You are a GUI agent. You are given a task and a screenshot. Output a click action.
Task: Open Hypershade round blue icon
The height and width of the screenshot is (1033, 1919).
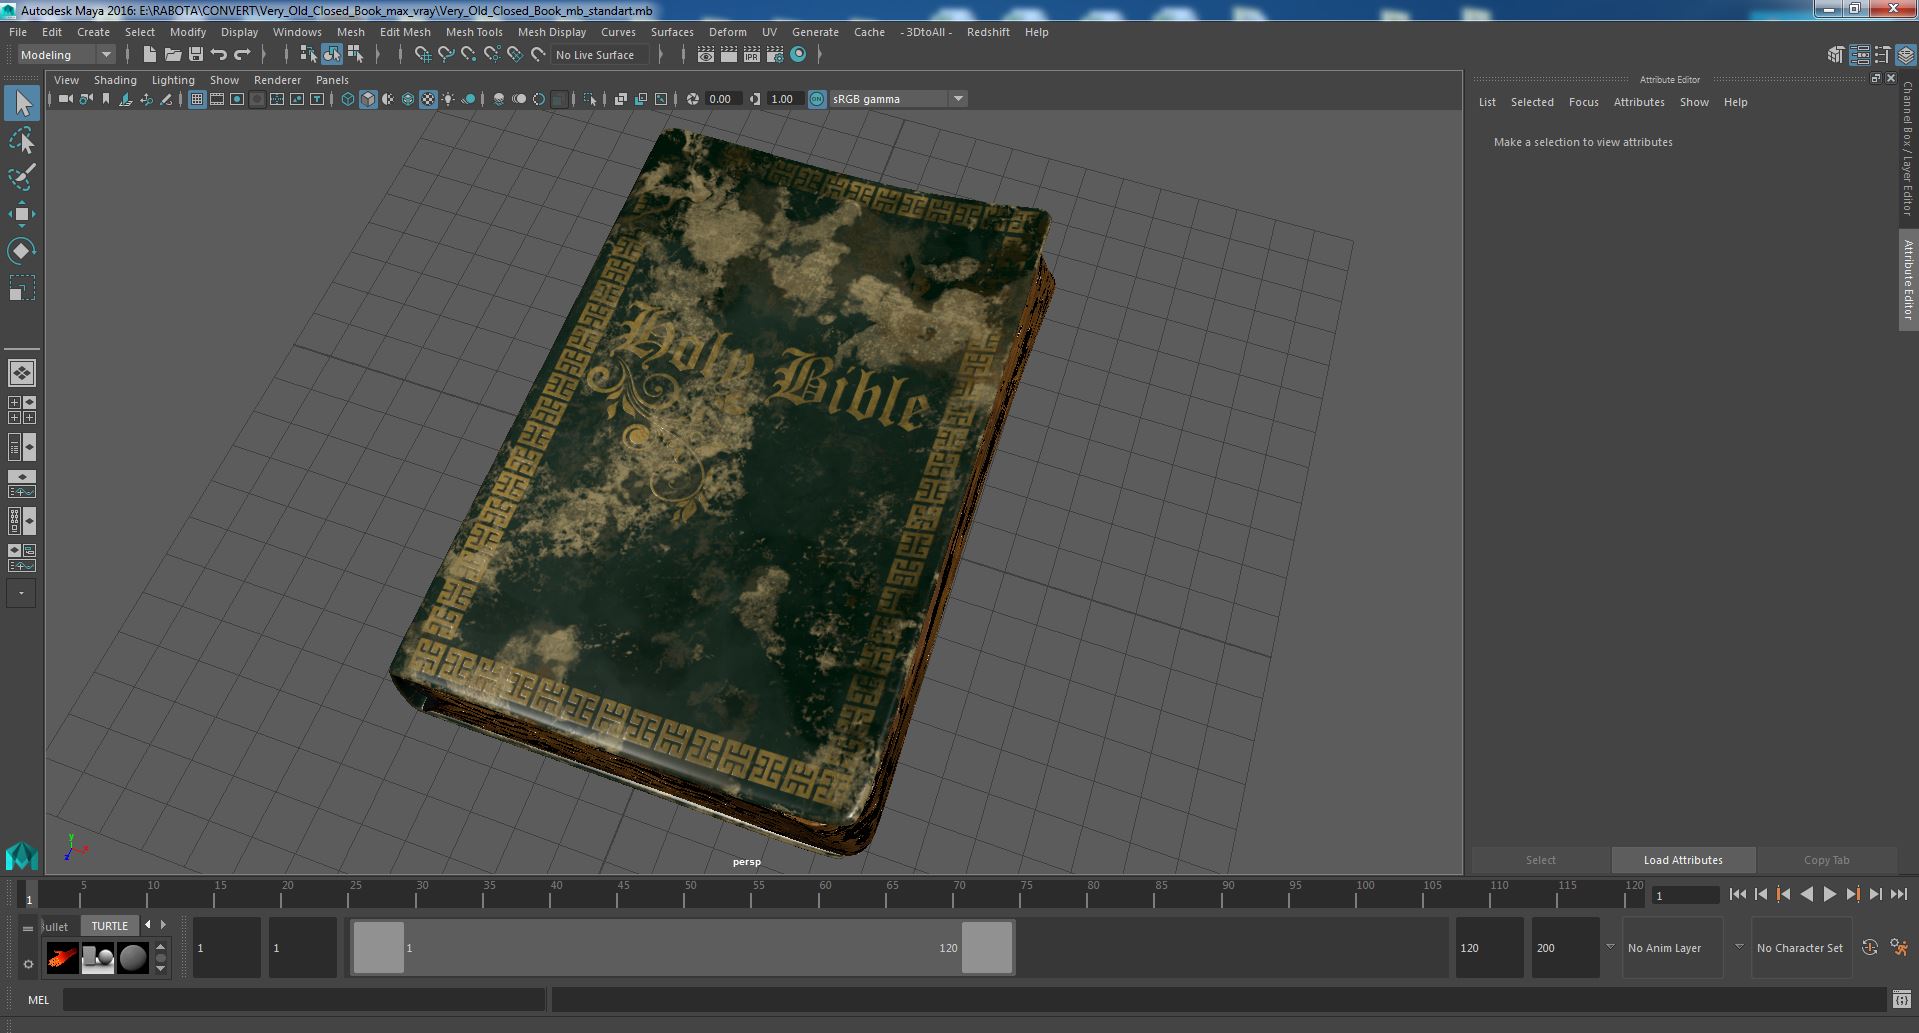(x=798, y=55)
